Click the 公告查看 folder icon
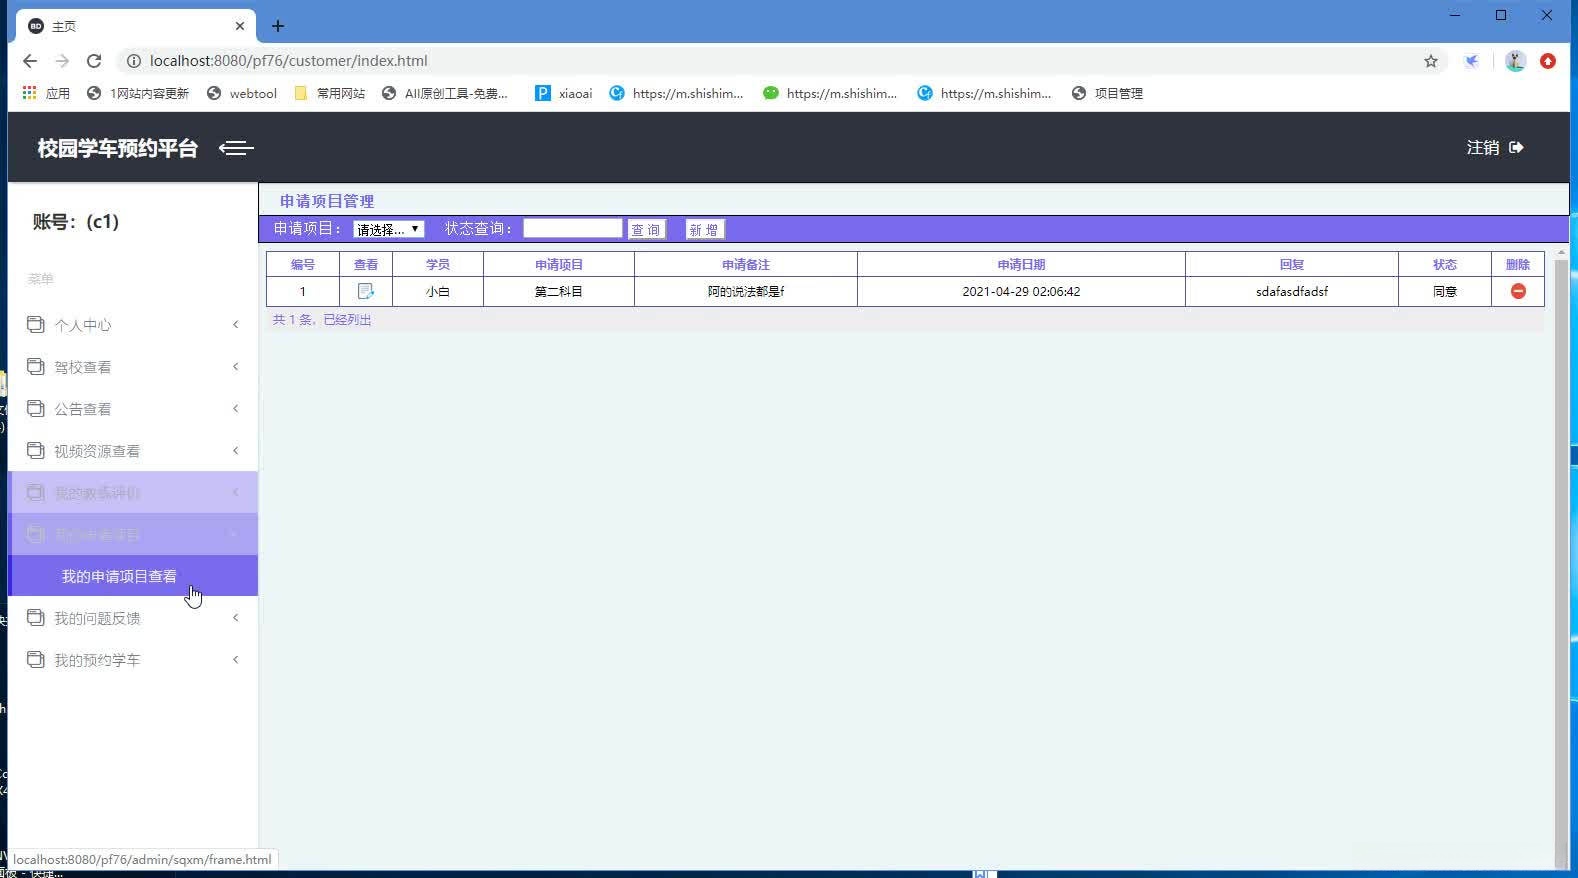 point(36,408)
